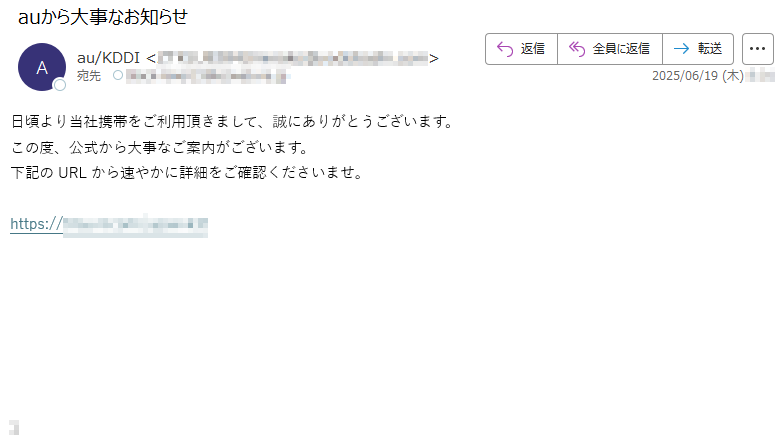Screen dimensions: 776x445
Task: Click the date 2025/06/19 (木)
Action: click(698, 76)
